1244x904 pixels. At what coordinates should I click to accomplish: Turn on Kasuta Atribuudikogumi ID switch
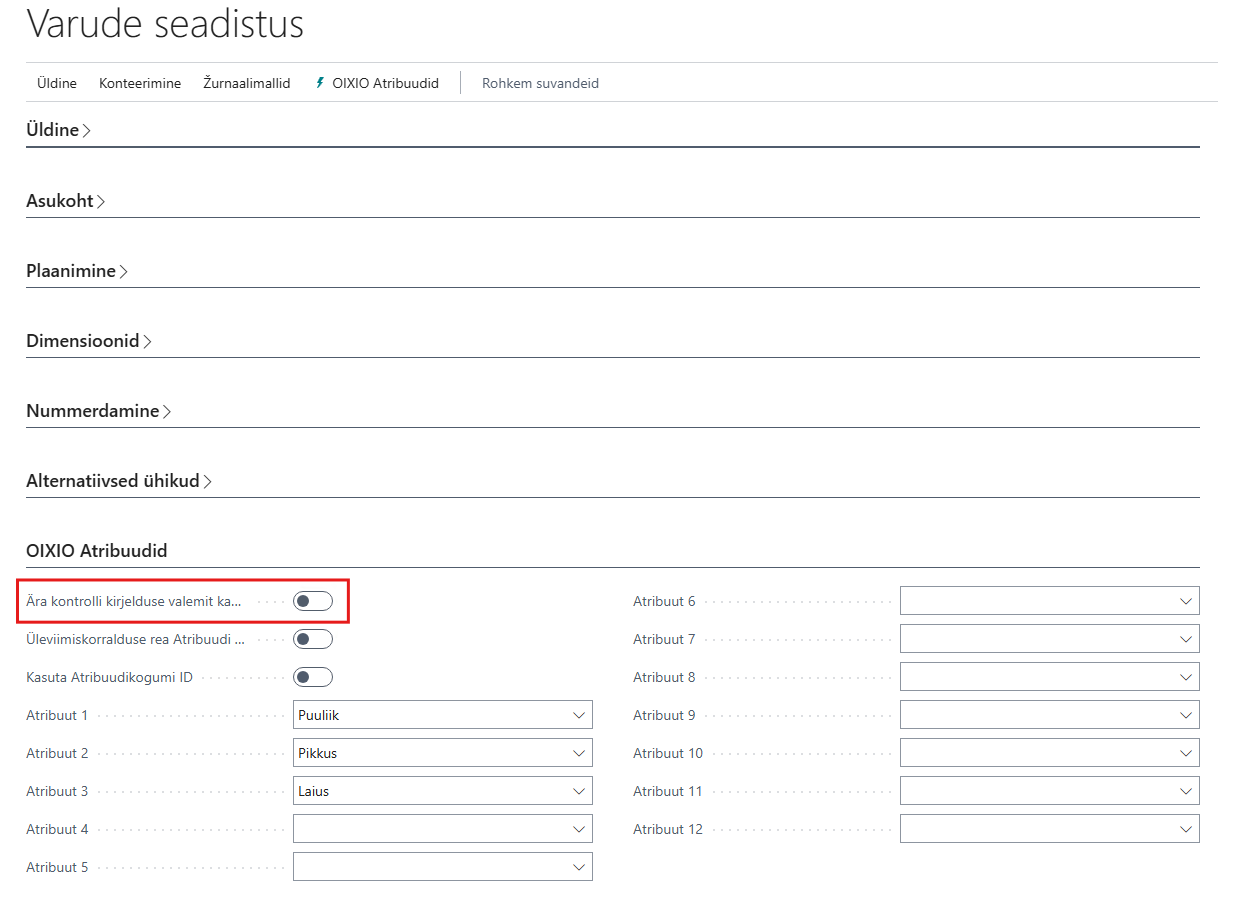tap(312, 677)
